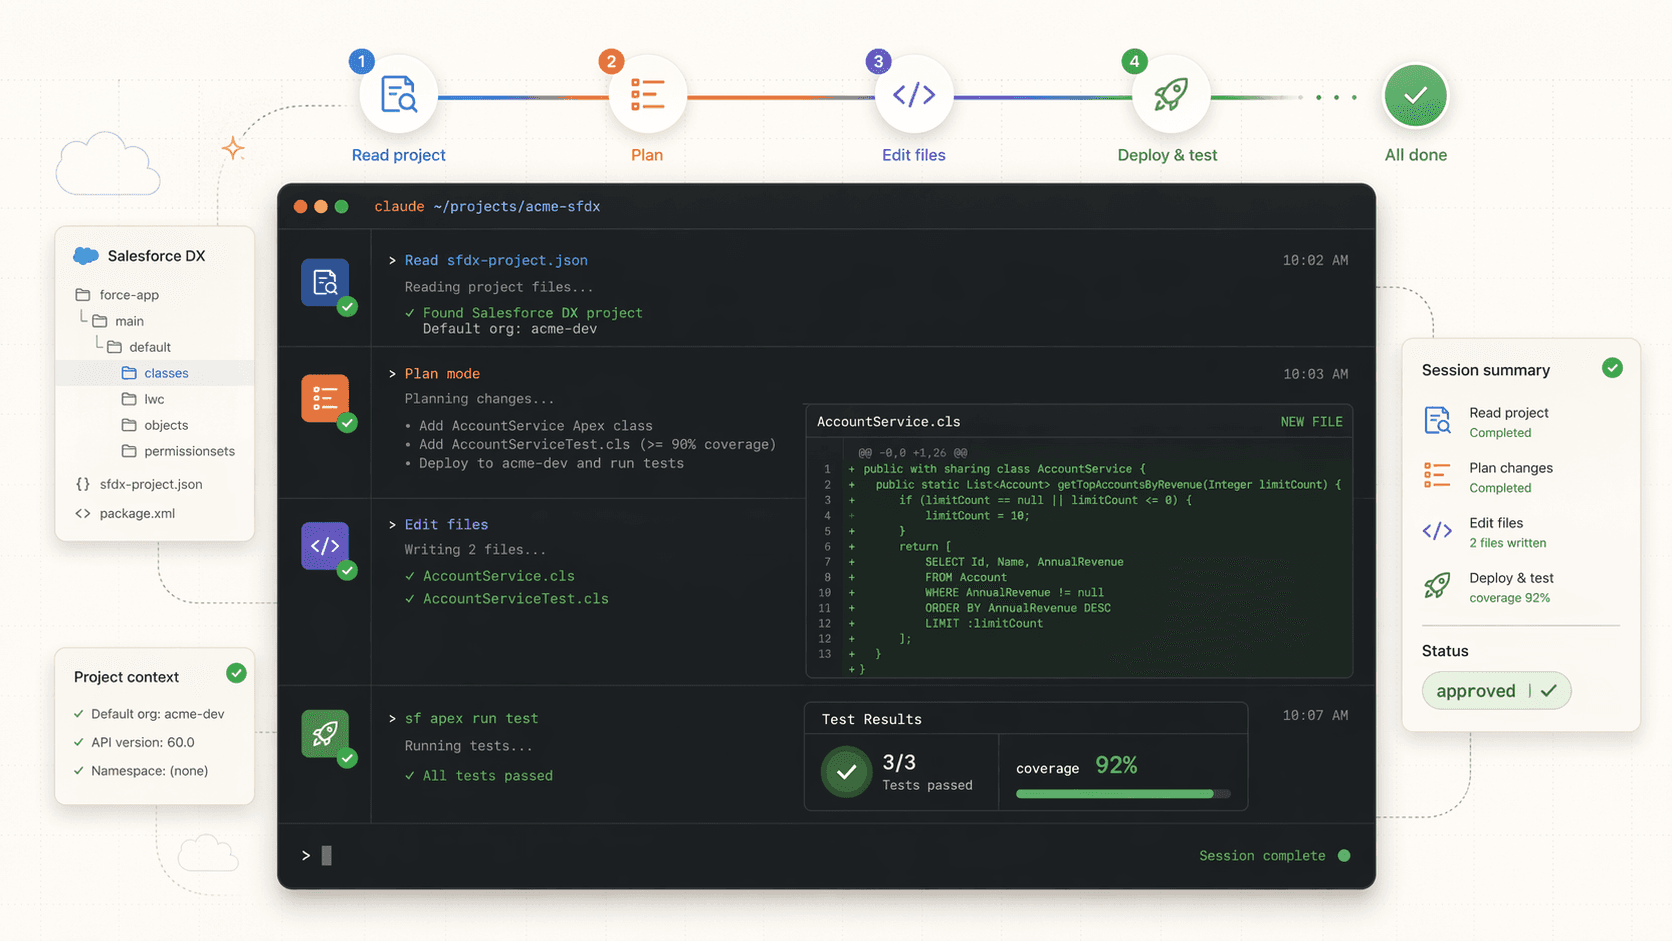Collapse the main folder in tree
This screenshot has width=1672, height=941.
(x=129, y=321)
